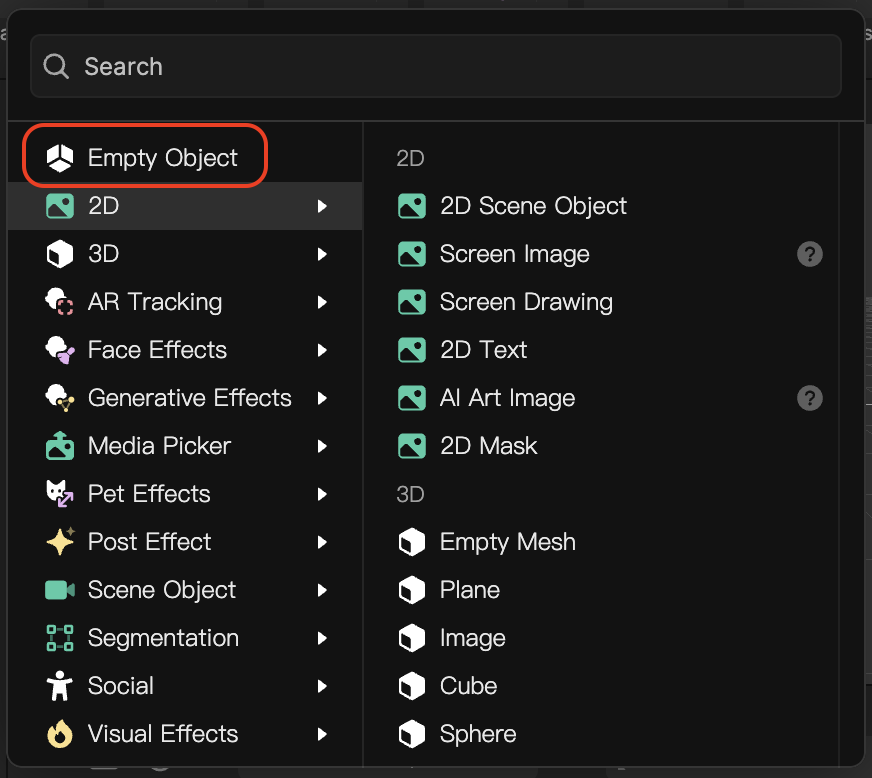Add a Sphere object
The image size is (872, 778).
point(601,734)
